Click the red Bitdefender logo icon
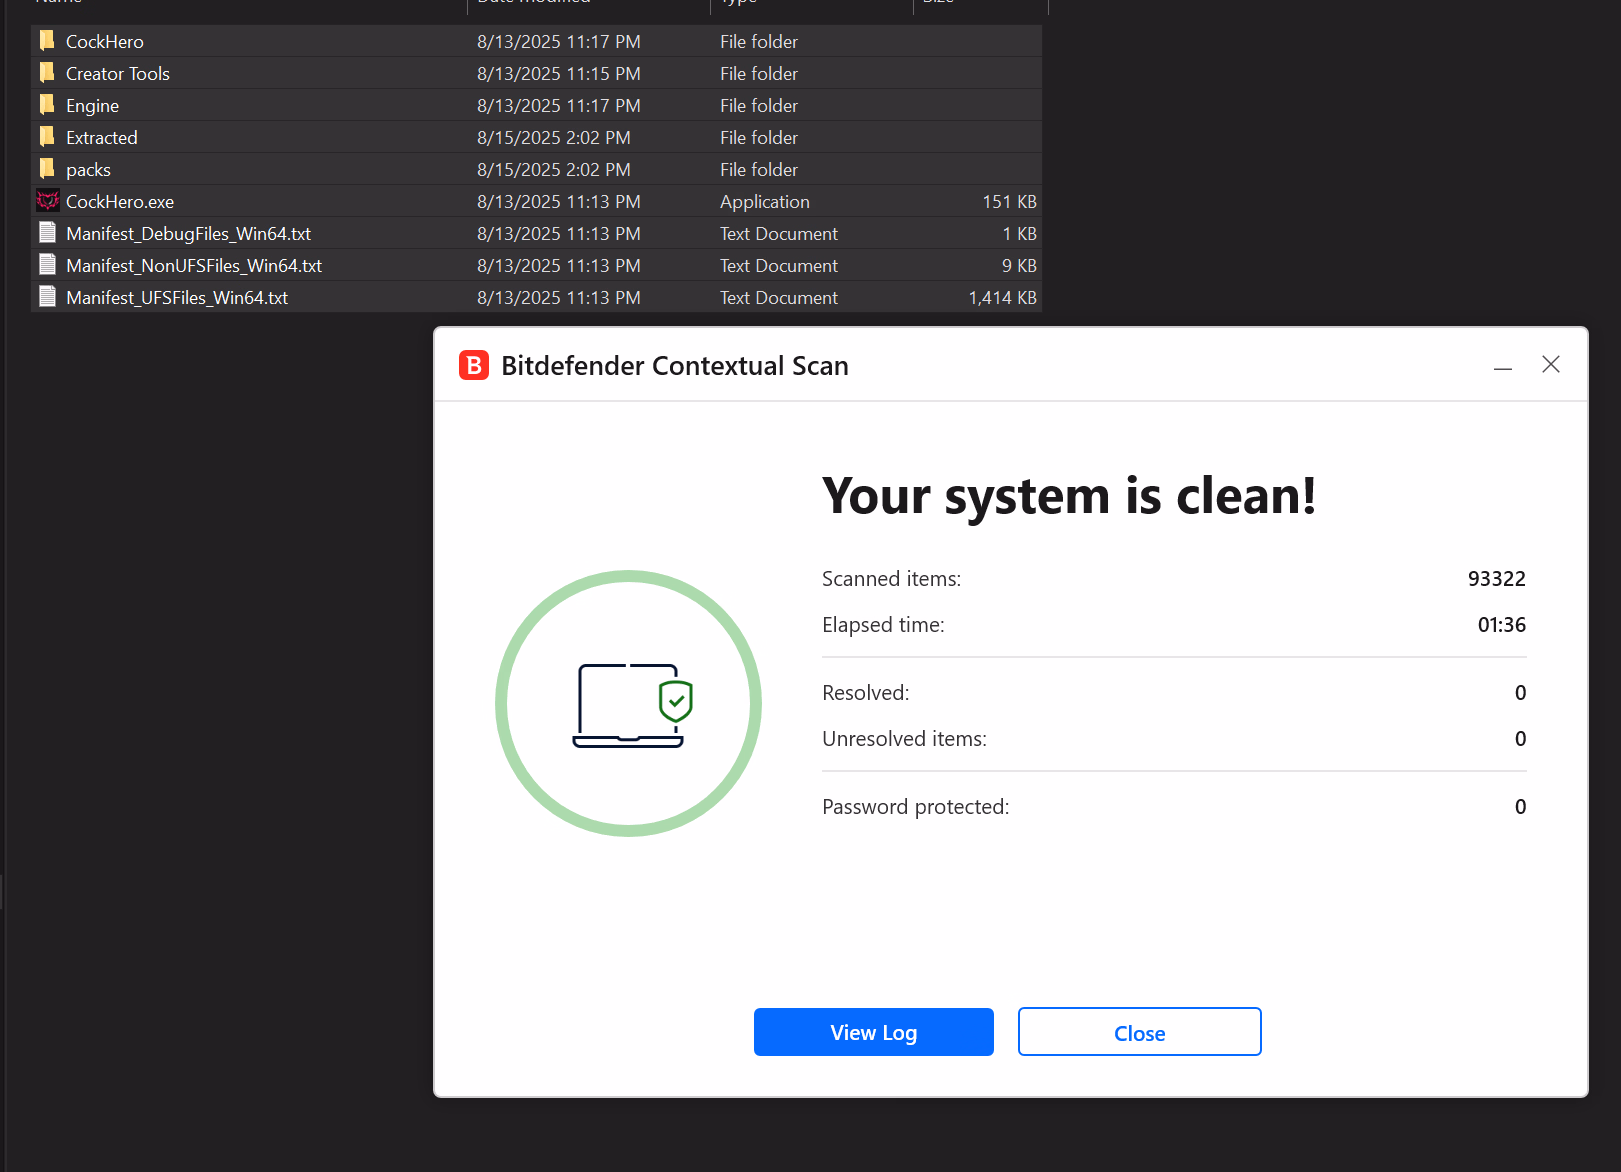The width and height of the screenshot is (1621, 1172). tap(474, 366)
